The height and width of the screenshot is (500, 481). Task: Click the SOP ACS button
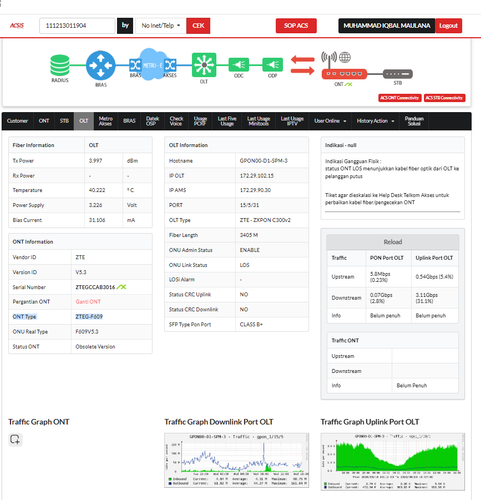[296, 26]
